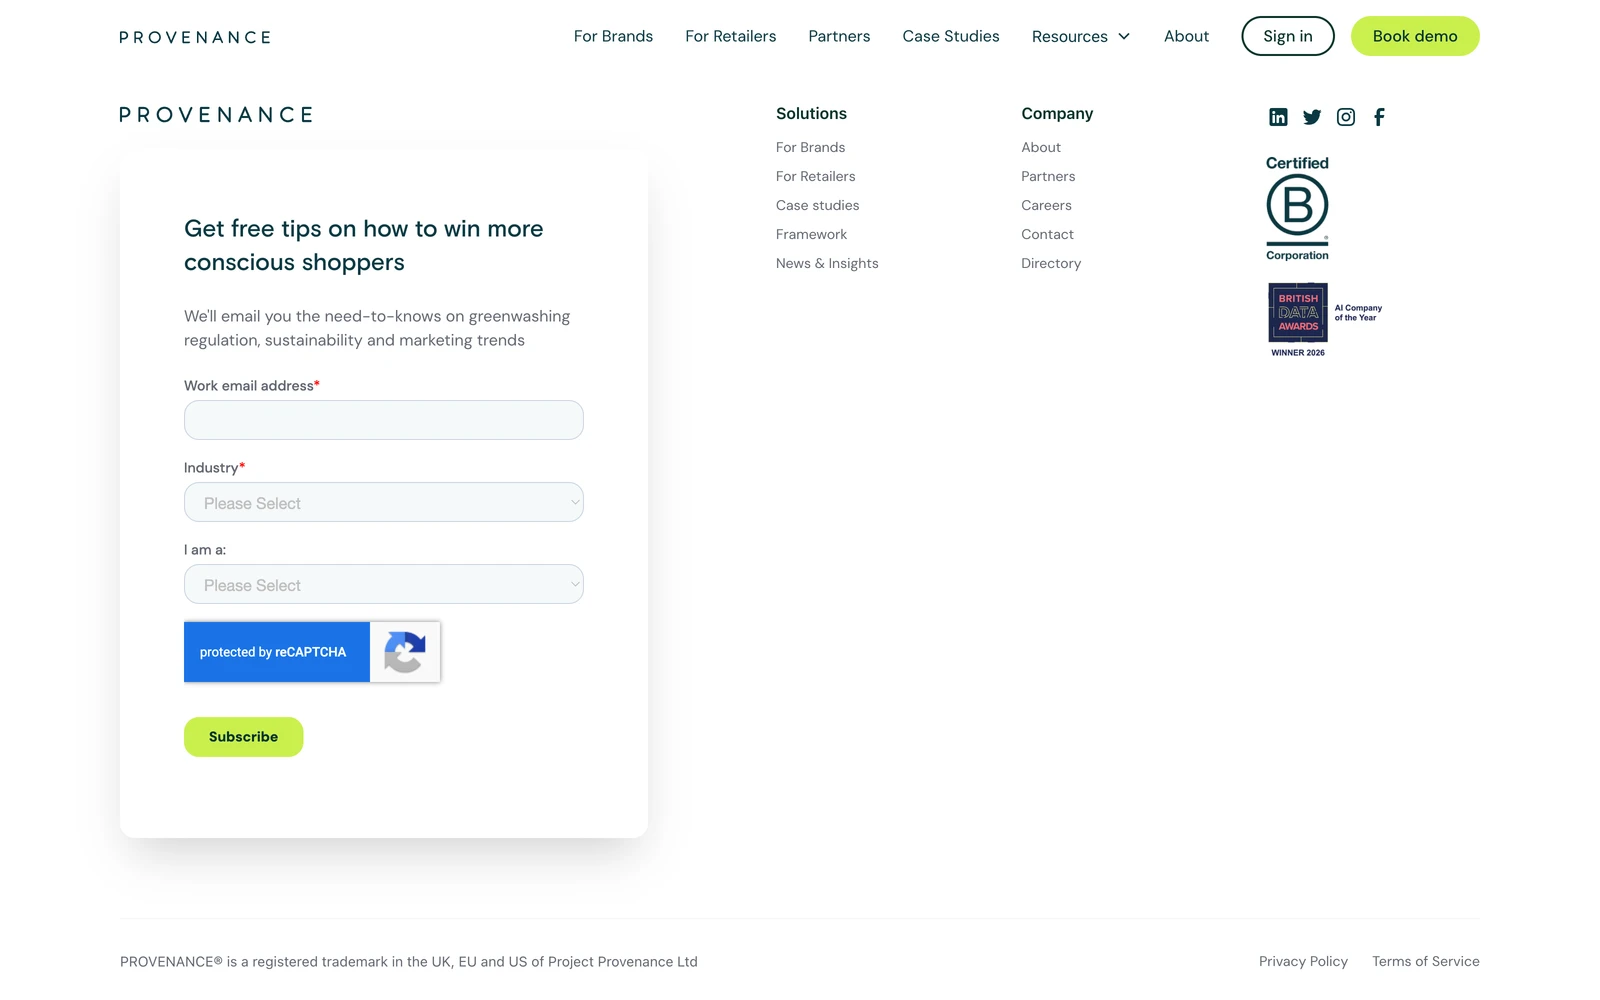This screenshot has width=1600, height=1000.
Task: Open the News & Insights link
Action: click(827, 263)
